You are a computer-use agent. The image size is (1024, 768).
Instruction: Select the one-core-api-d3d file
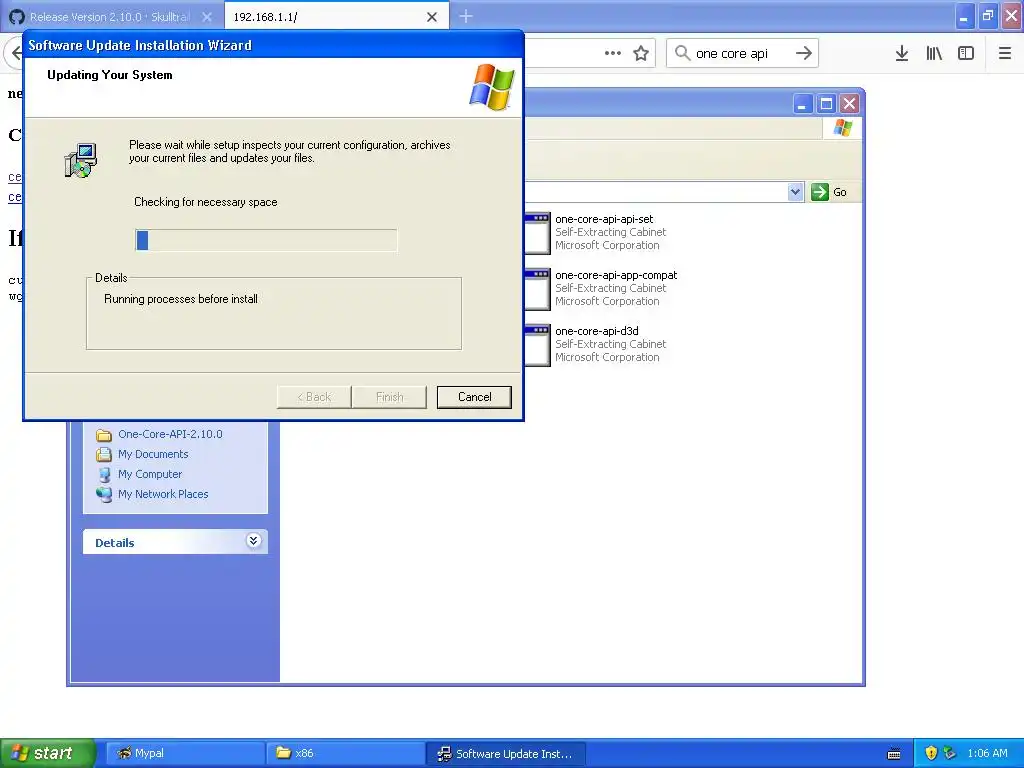coord(596,331)
